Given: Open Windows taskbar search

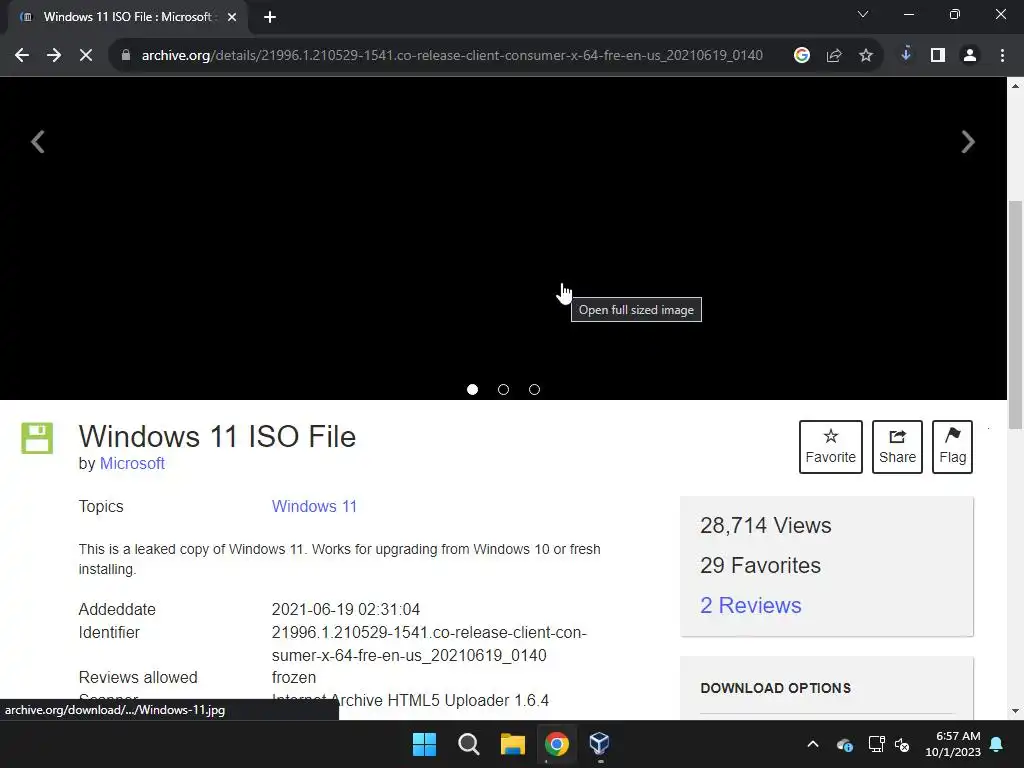Looking at the screenshot, I should click(469, 744).
